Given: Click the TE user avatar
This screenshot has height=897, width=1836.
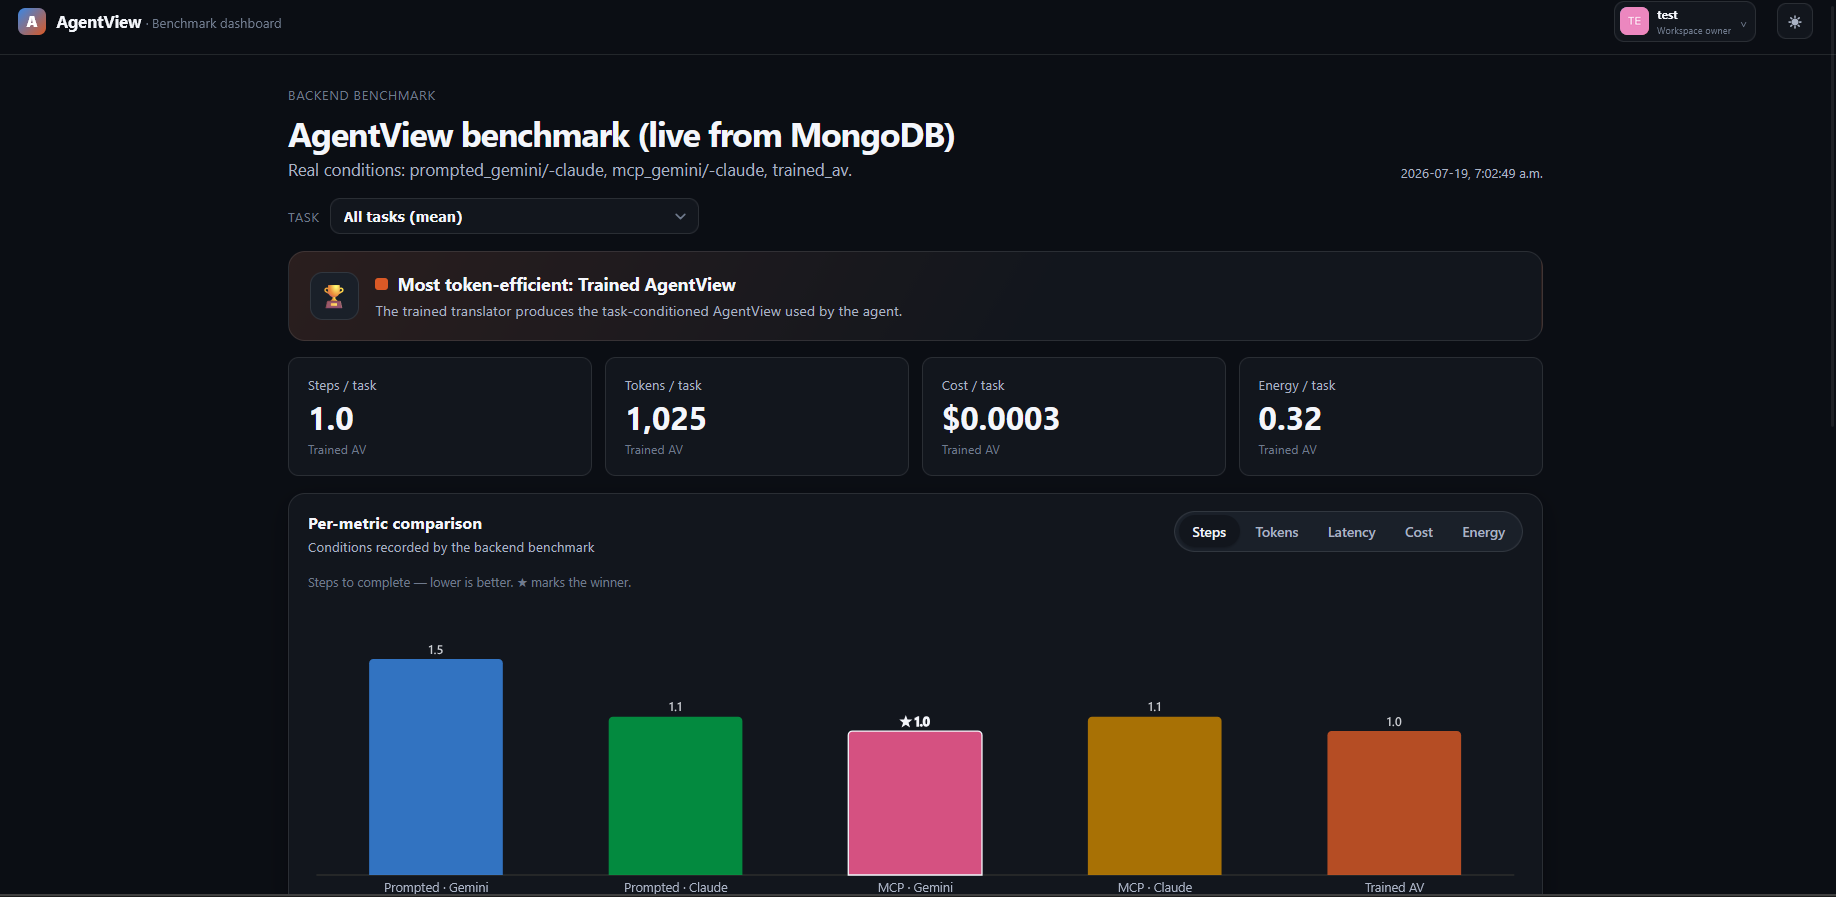Looking at the screenshot, I should tap(1634, 21).
